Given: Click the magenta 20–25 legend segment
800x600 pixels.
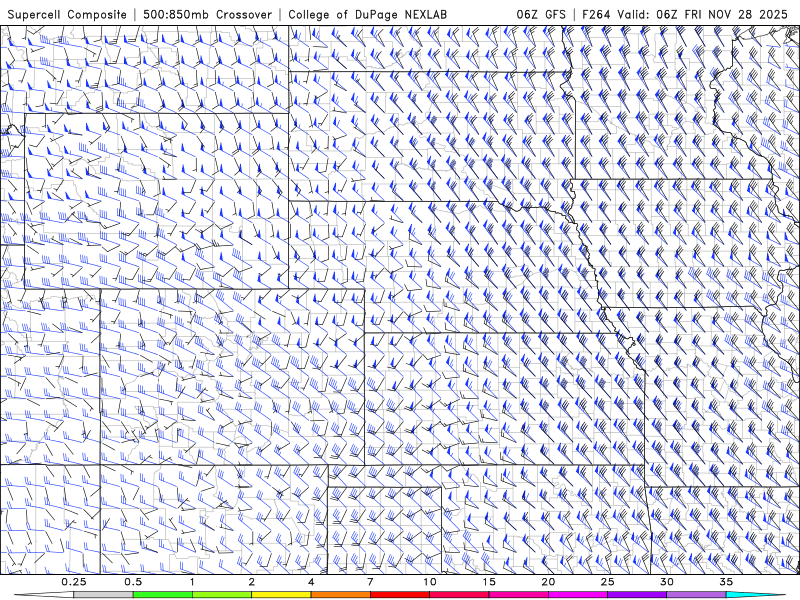Looking at the screenshot, I should (578, 595).
